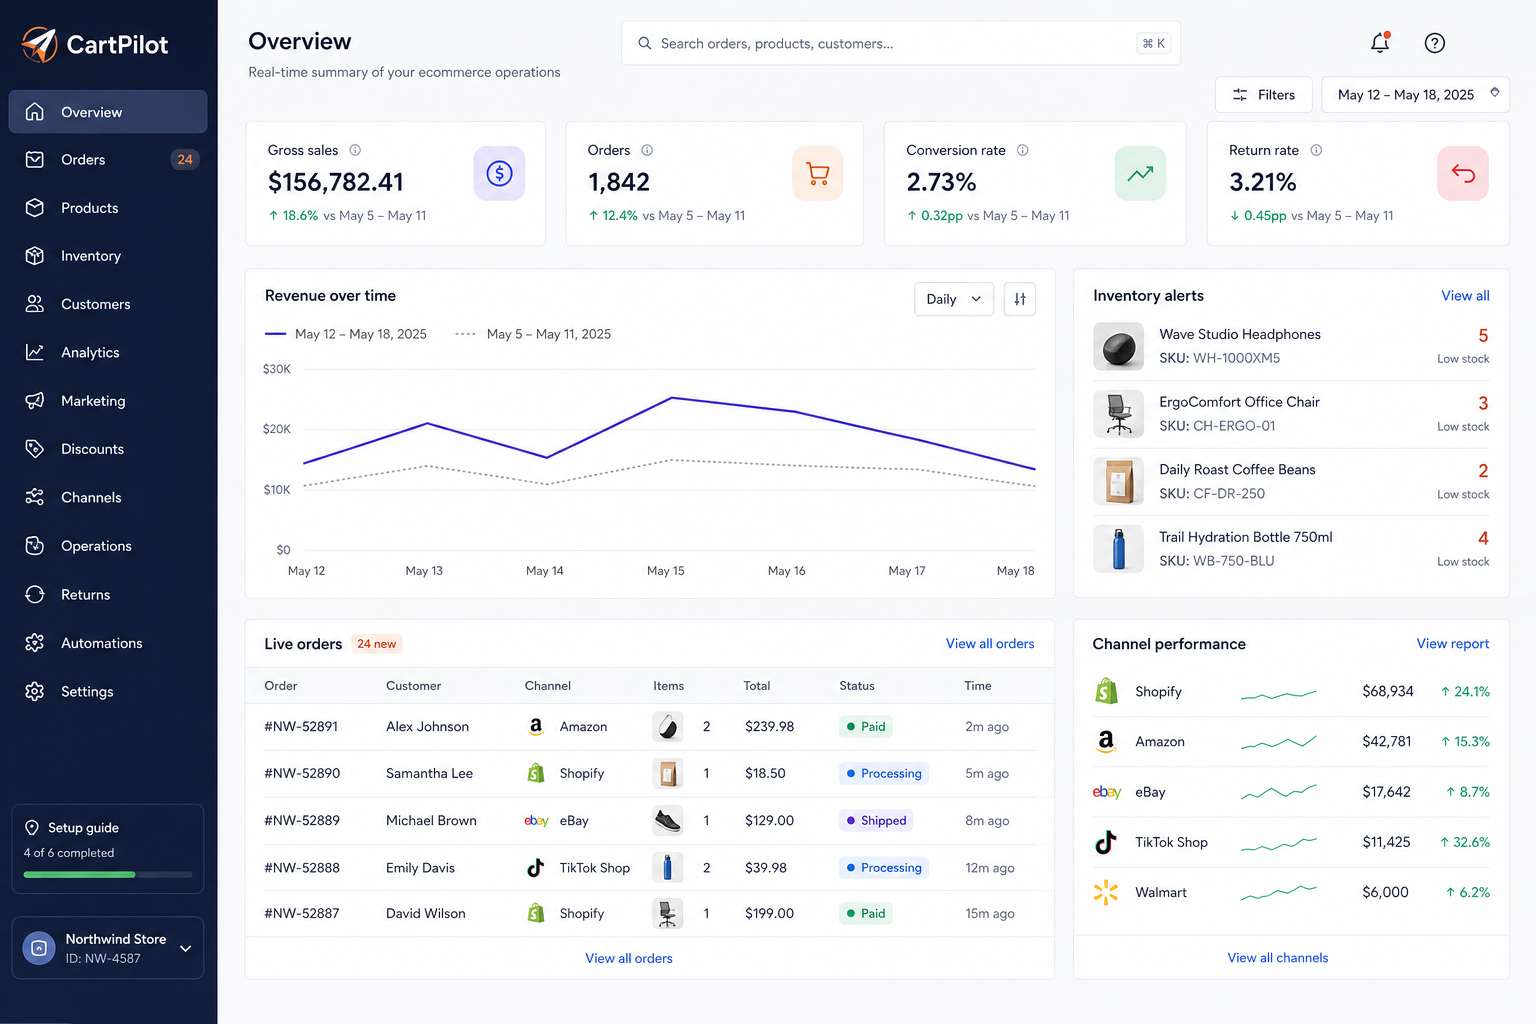Click the Walmart spark logo
Viewport: 1536px width, 1024px height.
1106,892
